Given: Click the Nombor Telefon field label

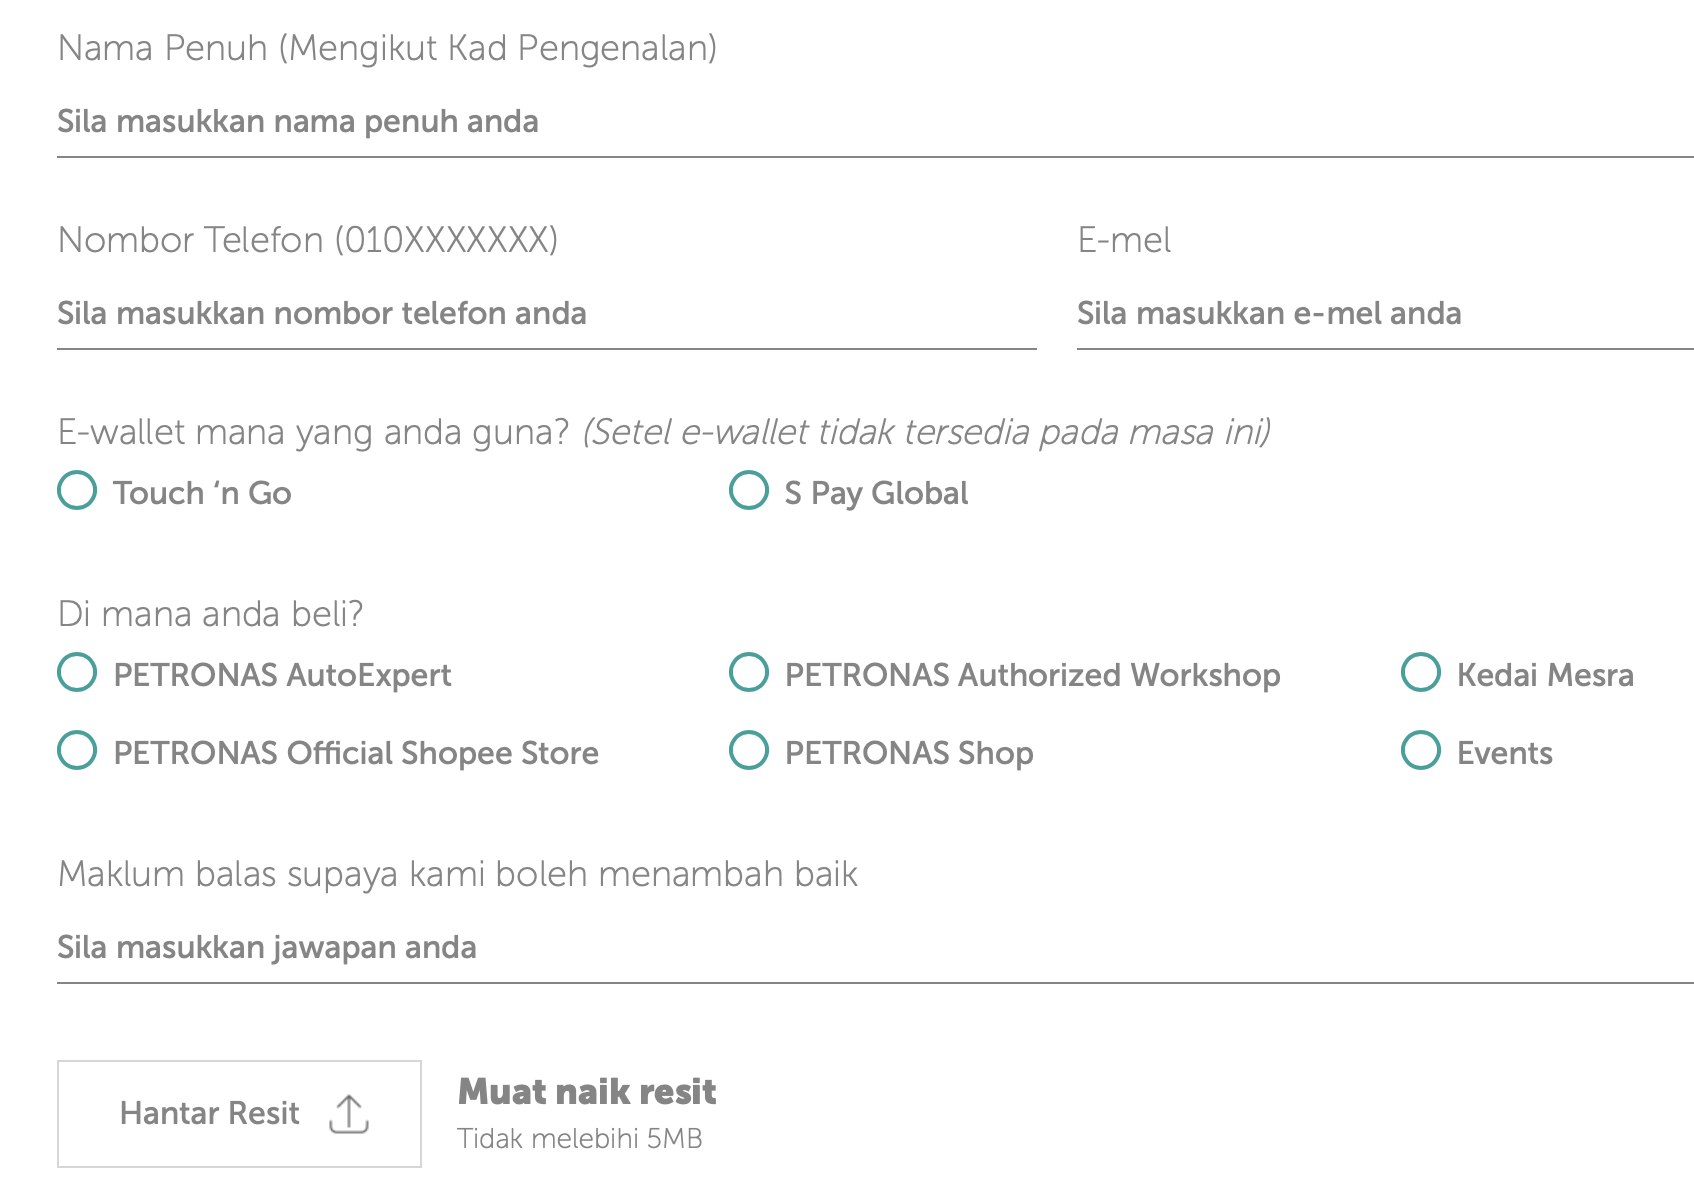Looking at the screenshot, I should [x=308, y=240].
